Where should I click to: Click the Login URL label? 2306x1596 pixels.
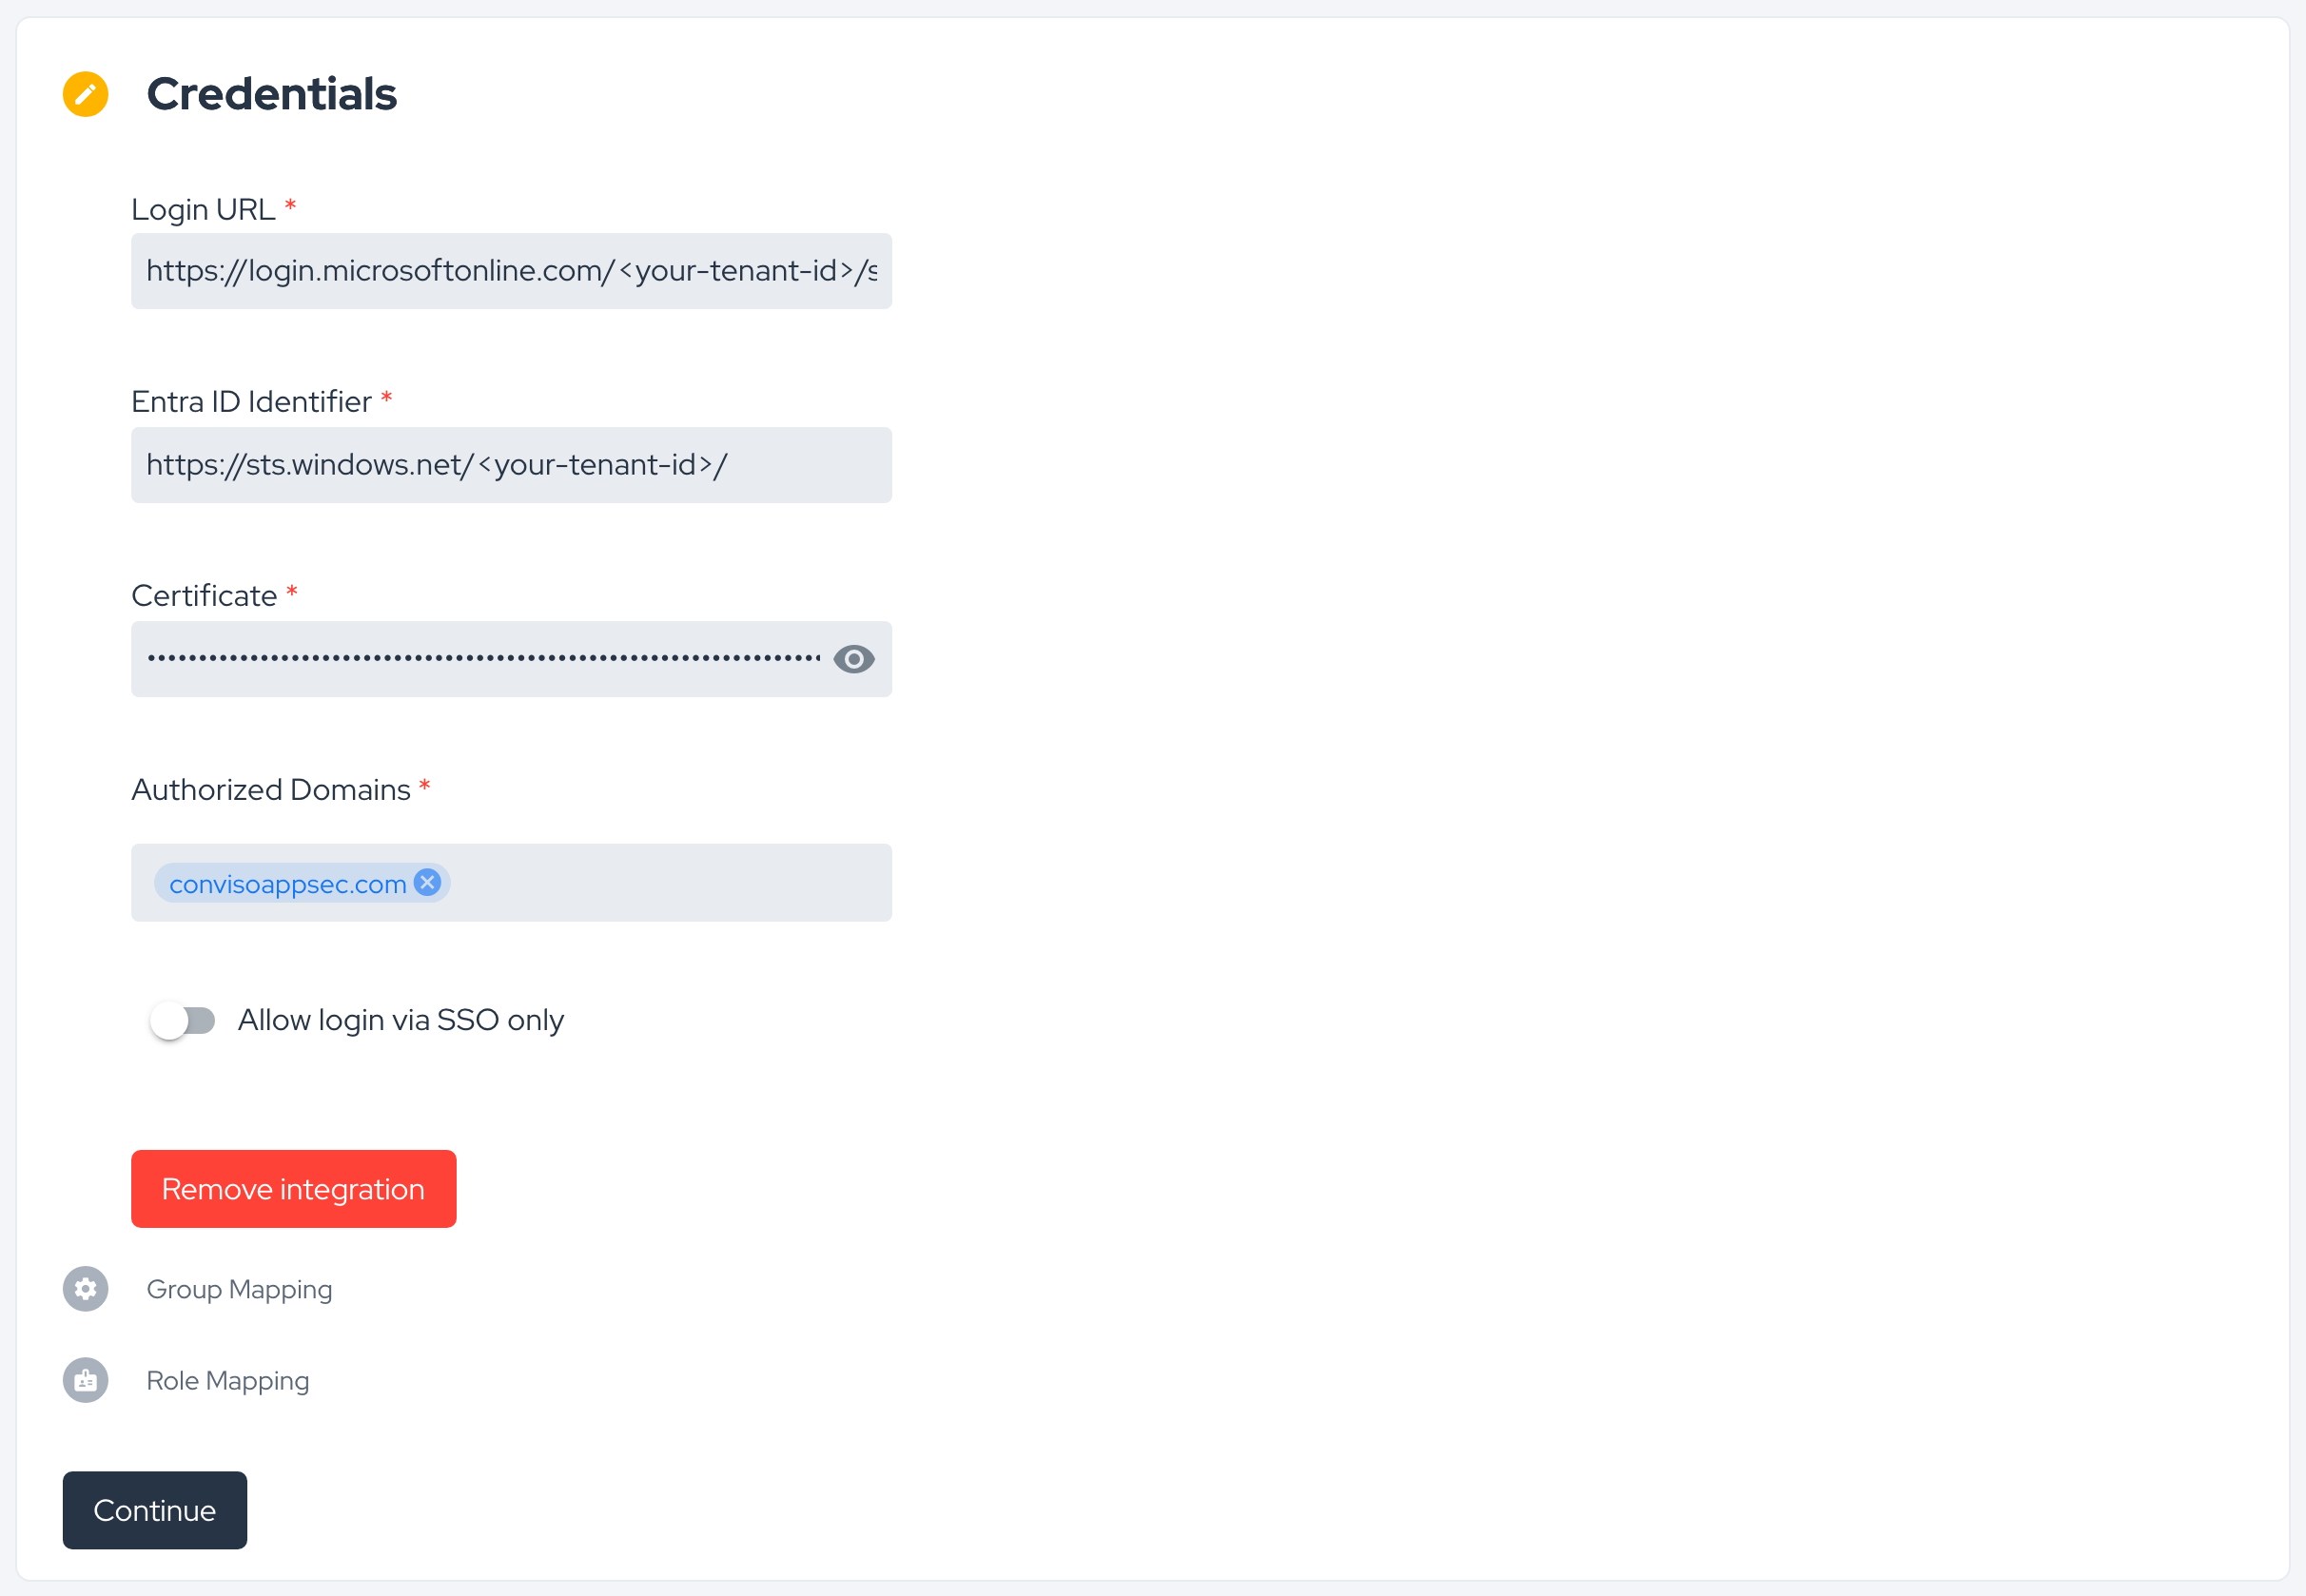tap(203, 209)
